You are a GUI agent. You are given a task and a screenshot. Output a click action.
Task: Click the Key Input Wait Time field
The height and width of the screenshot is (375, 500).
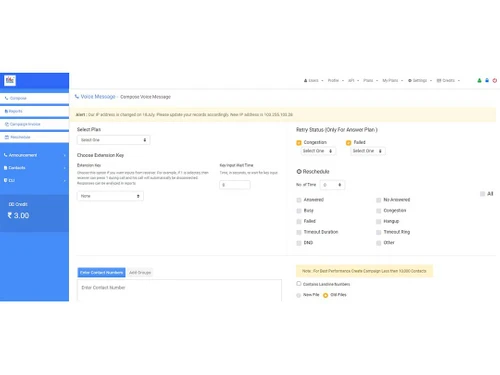coord(235,185)
